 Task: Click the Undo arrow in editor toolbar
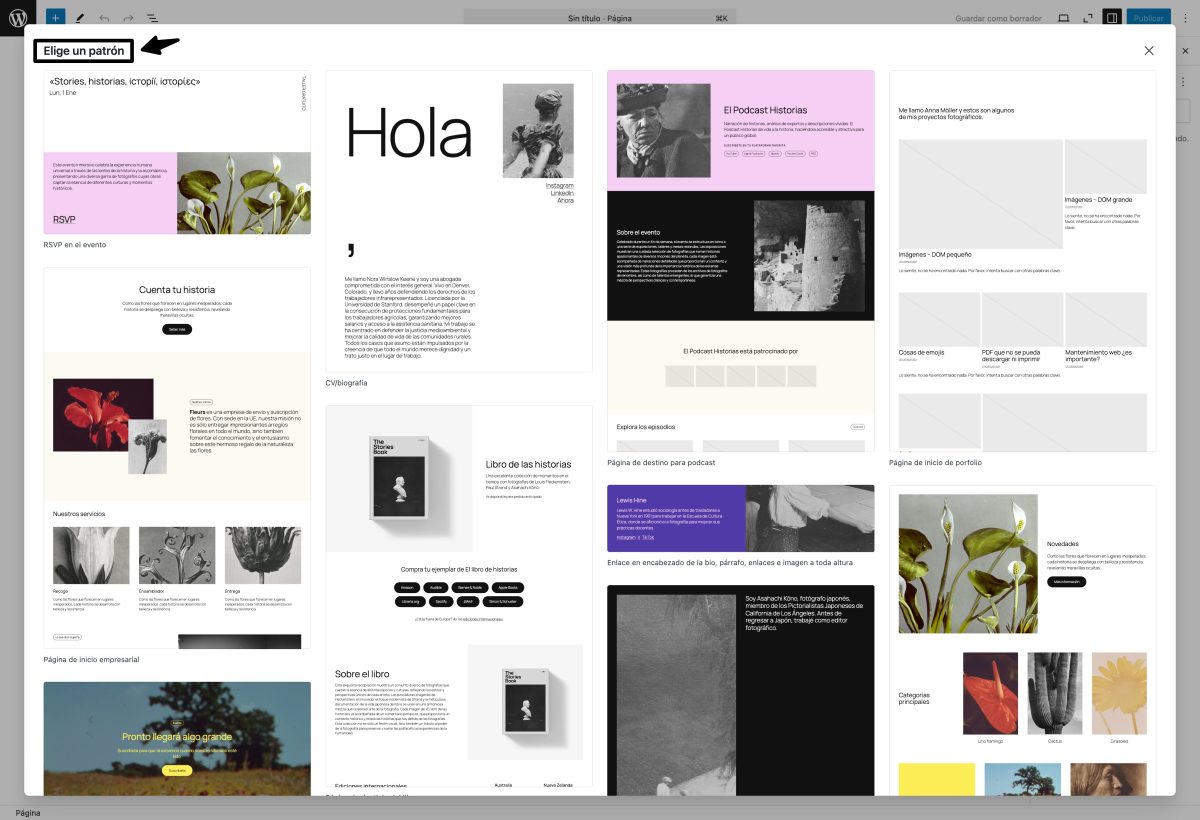coord(104,18)
